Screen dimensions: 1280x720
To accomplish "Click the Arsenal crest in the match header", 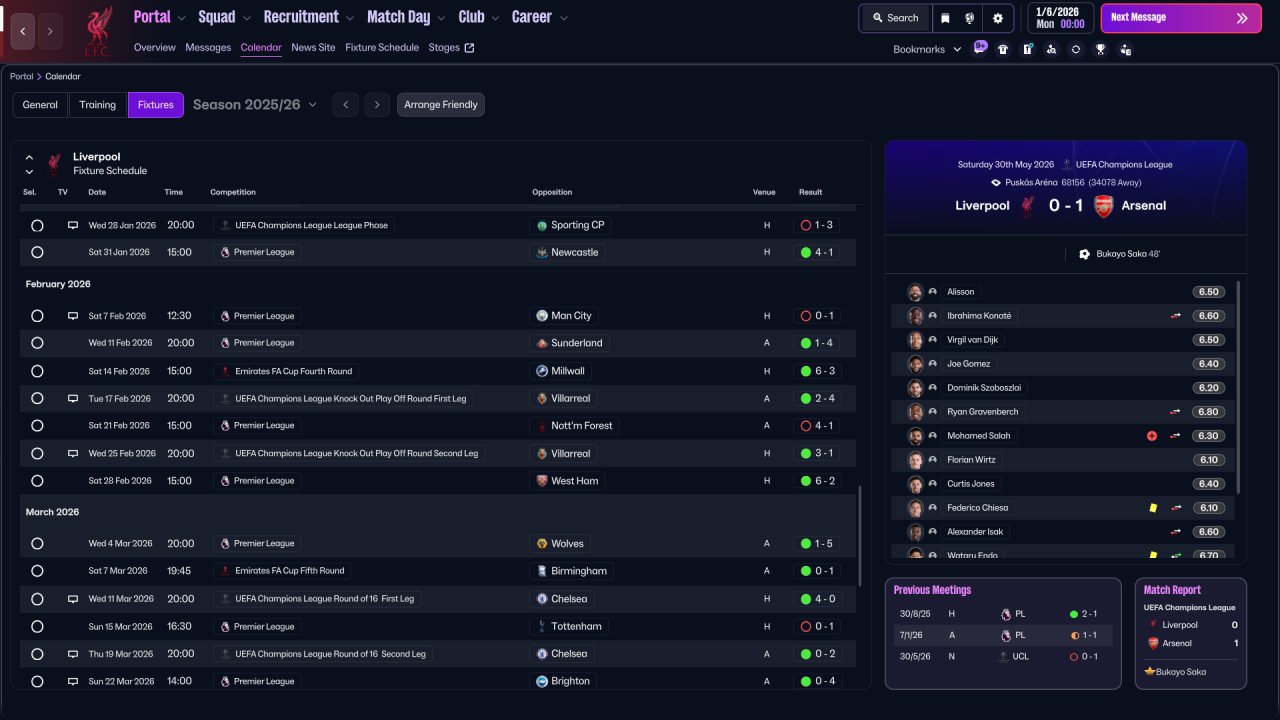I will coord(1104,206).
